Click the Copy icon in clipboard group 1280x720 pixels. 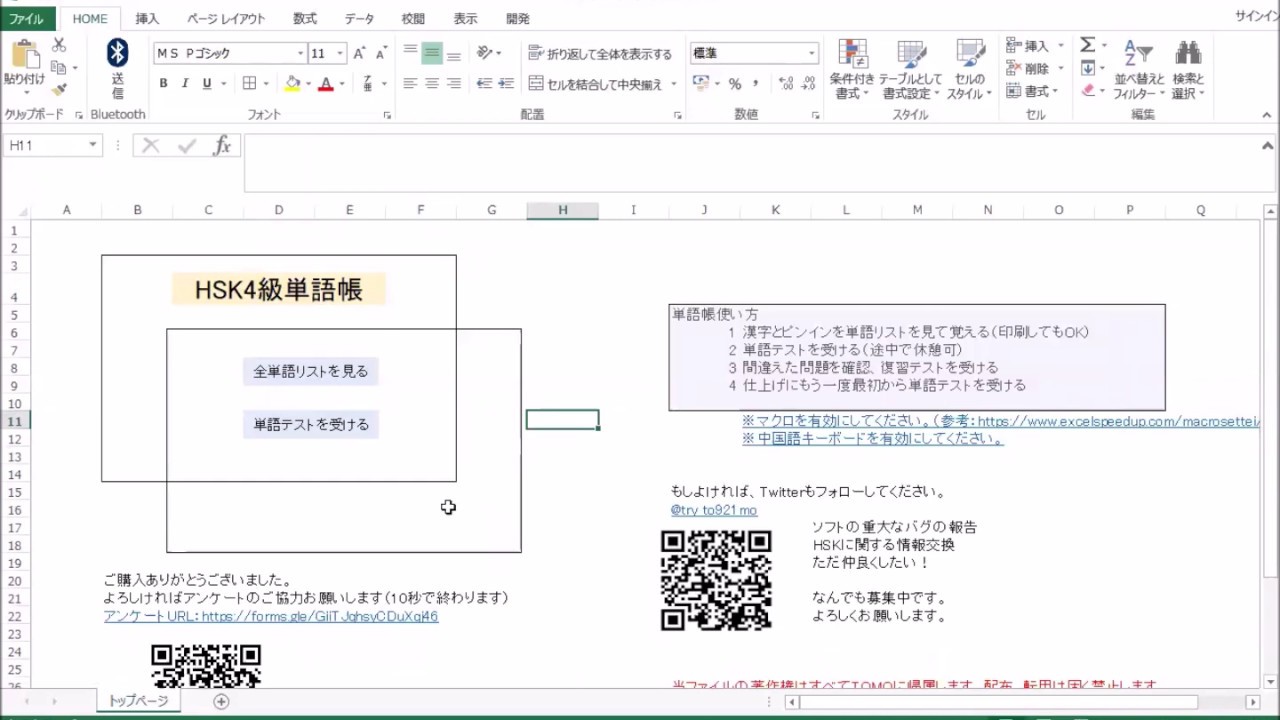pyautogui.click(x=59, y=68)
